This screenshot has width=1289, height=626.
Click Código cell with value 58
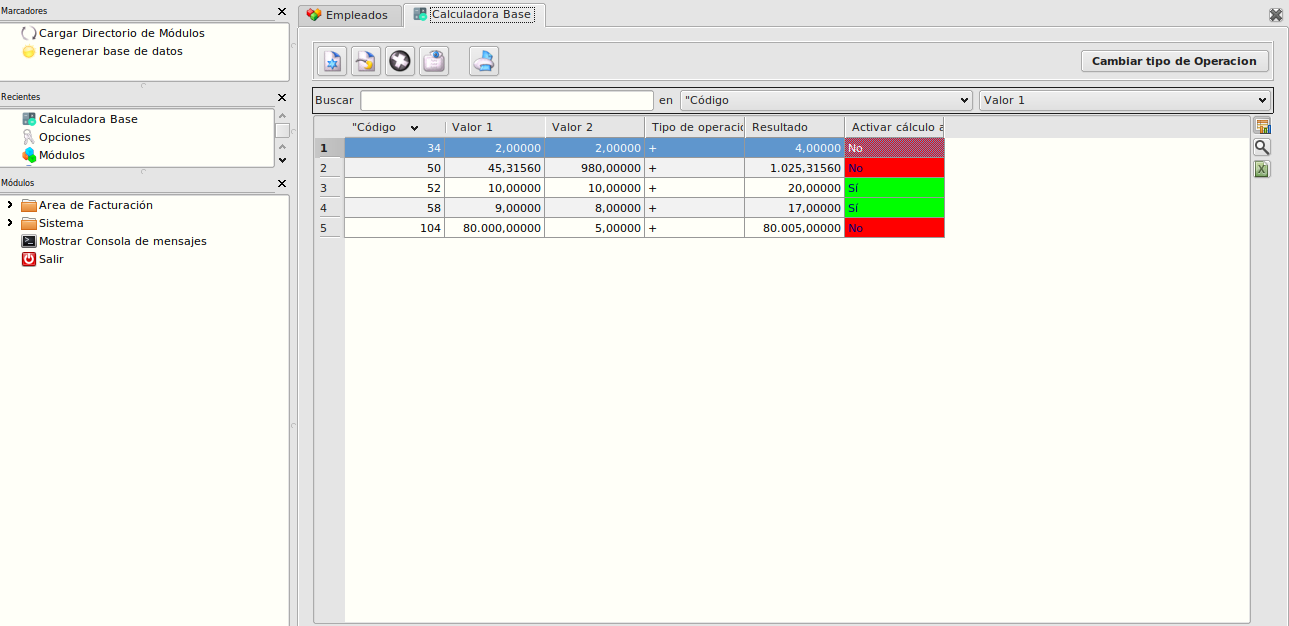pos(395,208)
